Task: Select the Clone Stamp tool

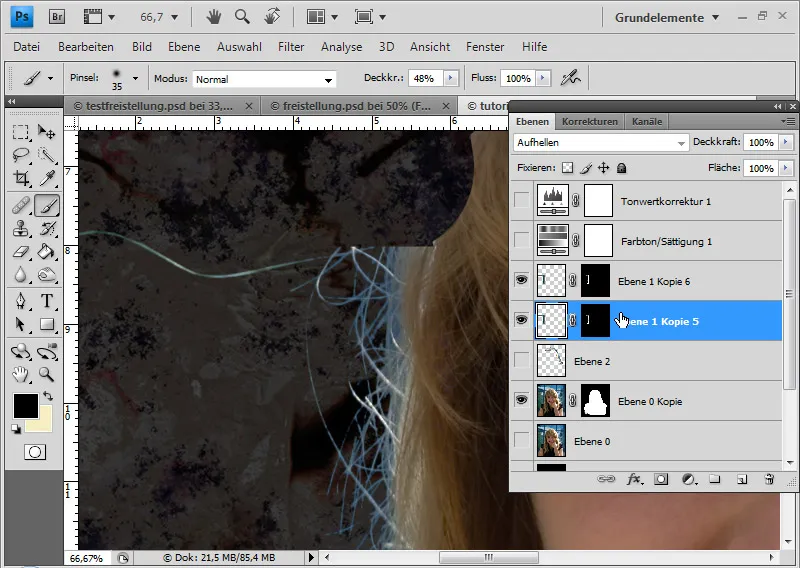Action: coord(20,229)
